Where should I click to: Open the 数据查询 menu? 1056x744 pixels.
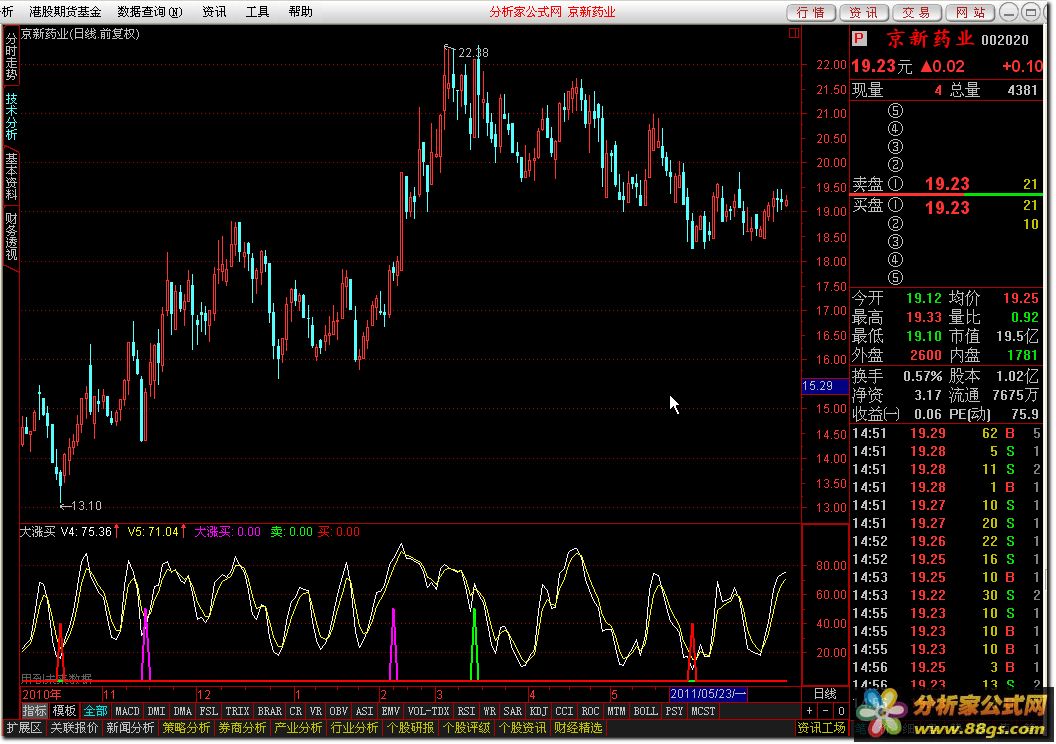[x=150, y=12]
